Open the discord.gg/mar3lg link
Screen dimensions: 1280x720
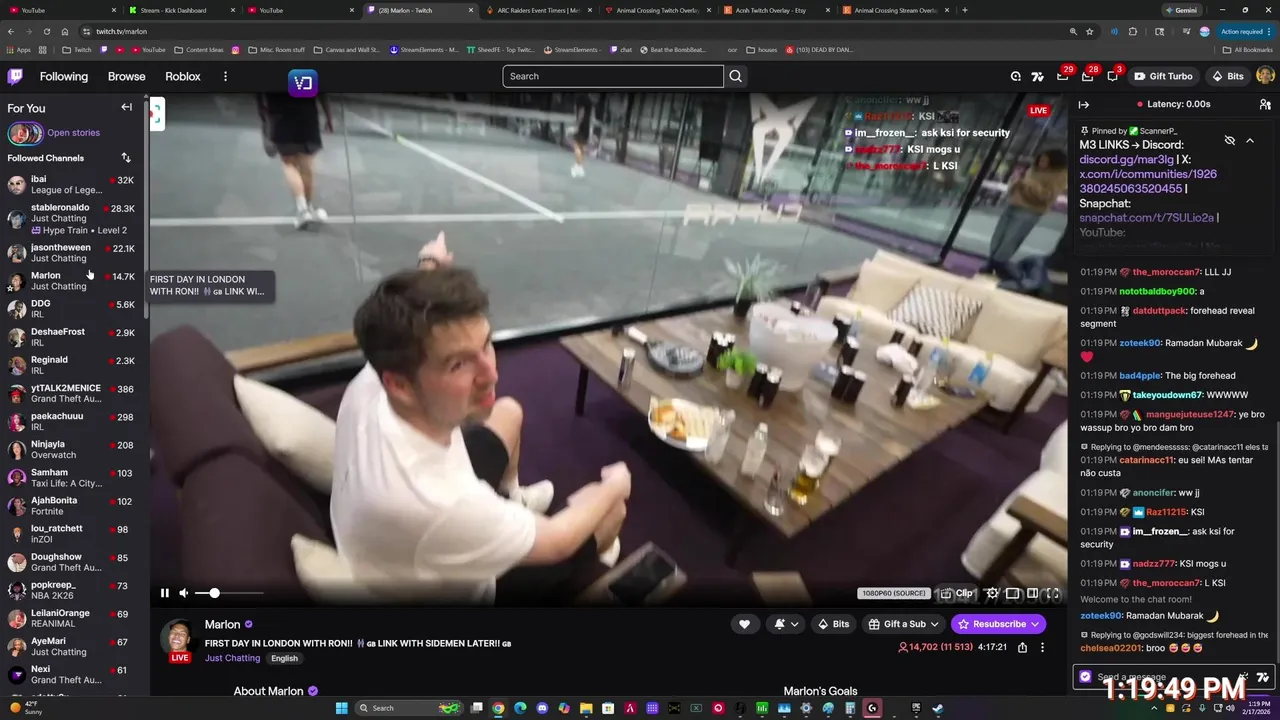(1126, 160)
